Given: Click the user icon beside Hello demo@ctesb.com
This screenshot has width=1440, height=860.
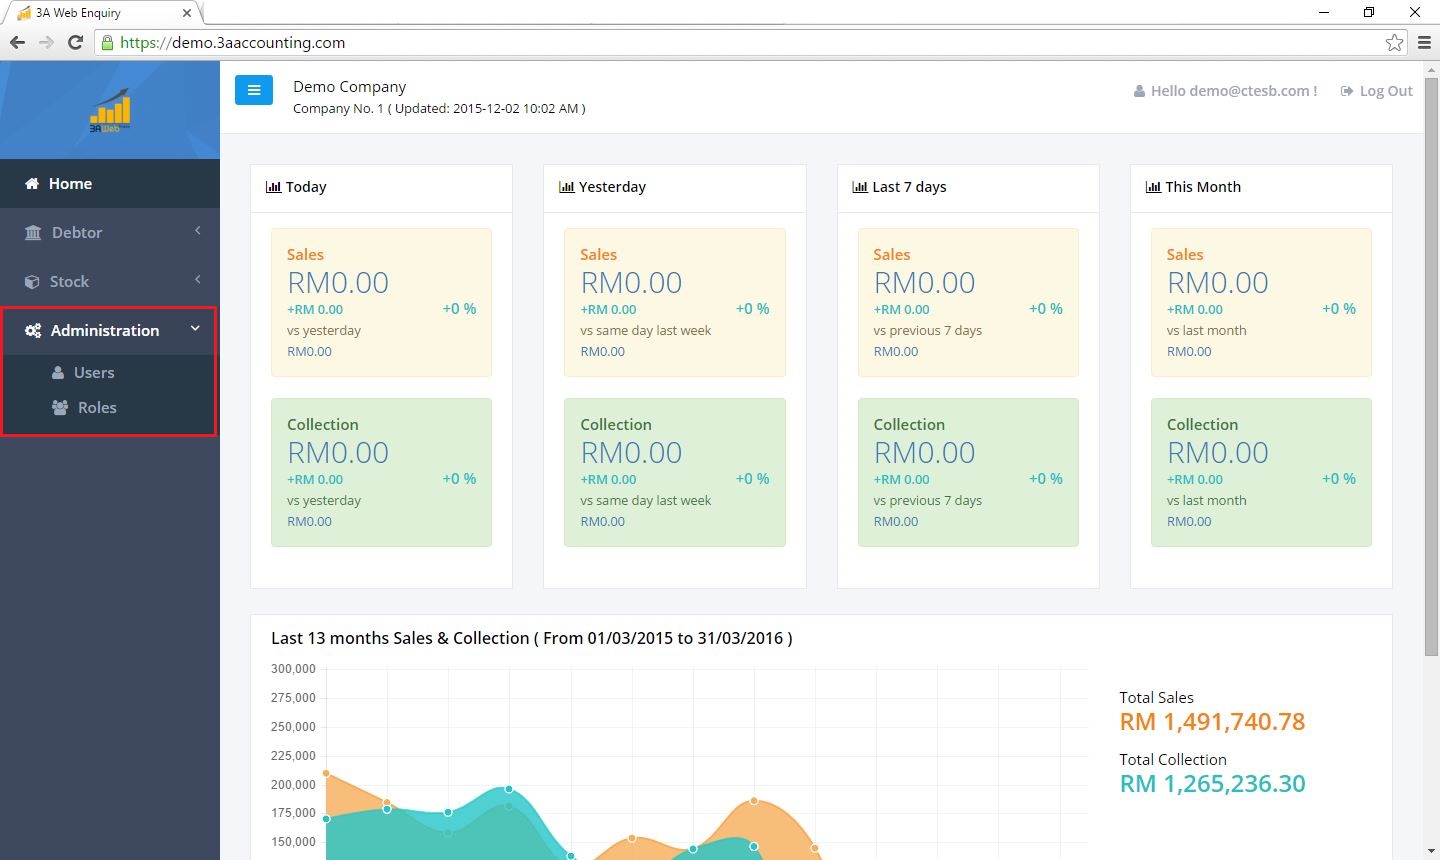Looking at the screenshot, I should [x=1139, y=91].
